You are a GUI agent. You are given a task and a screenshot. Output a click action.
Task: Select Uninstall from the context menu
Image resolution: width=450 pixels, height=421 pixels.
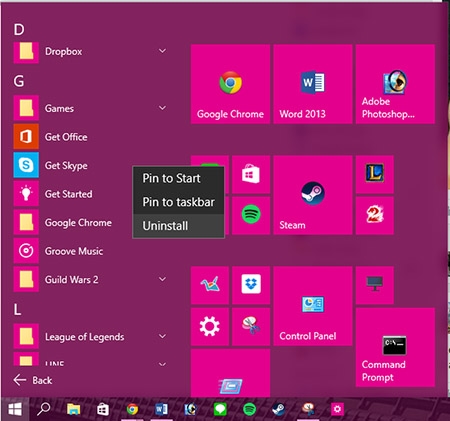tap(178, 226)
